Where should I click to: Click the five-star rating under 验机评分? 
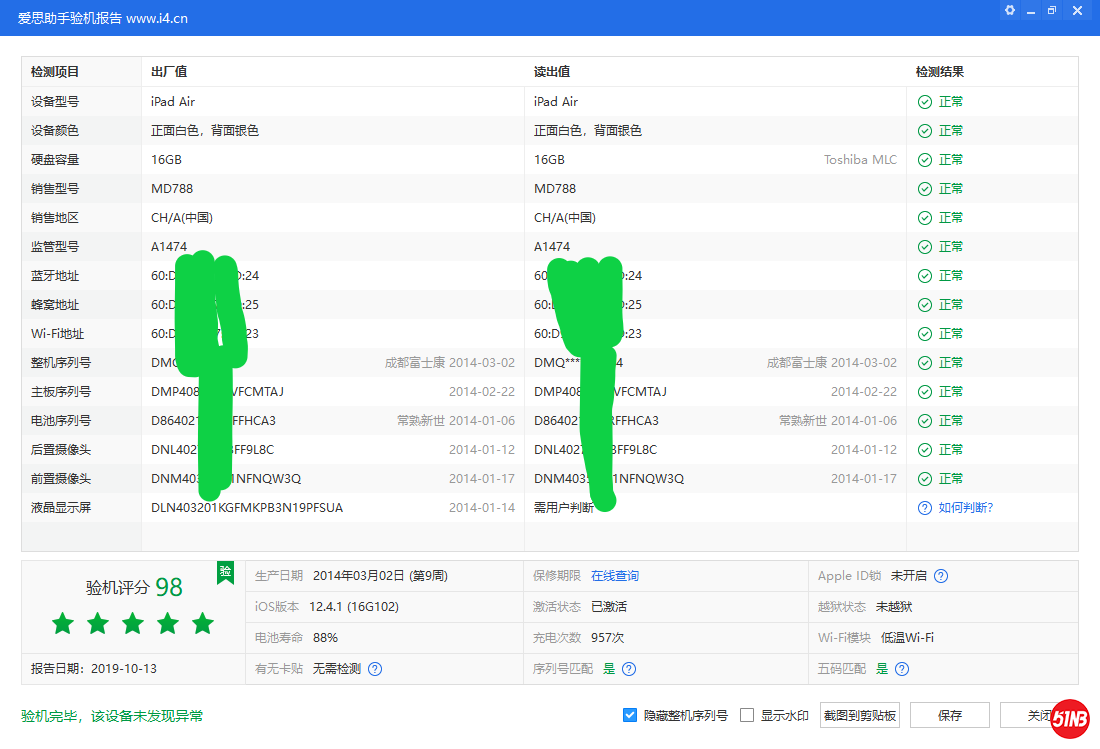133,624
